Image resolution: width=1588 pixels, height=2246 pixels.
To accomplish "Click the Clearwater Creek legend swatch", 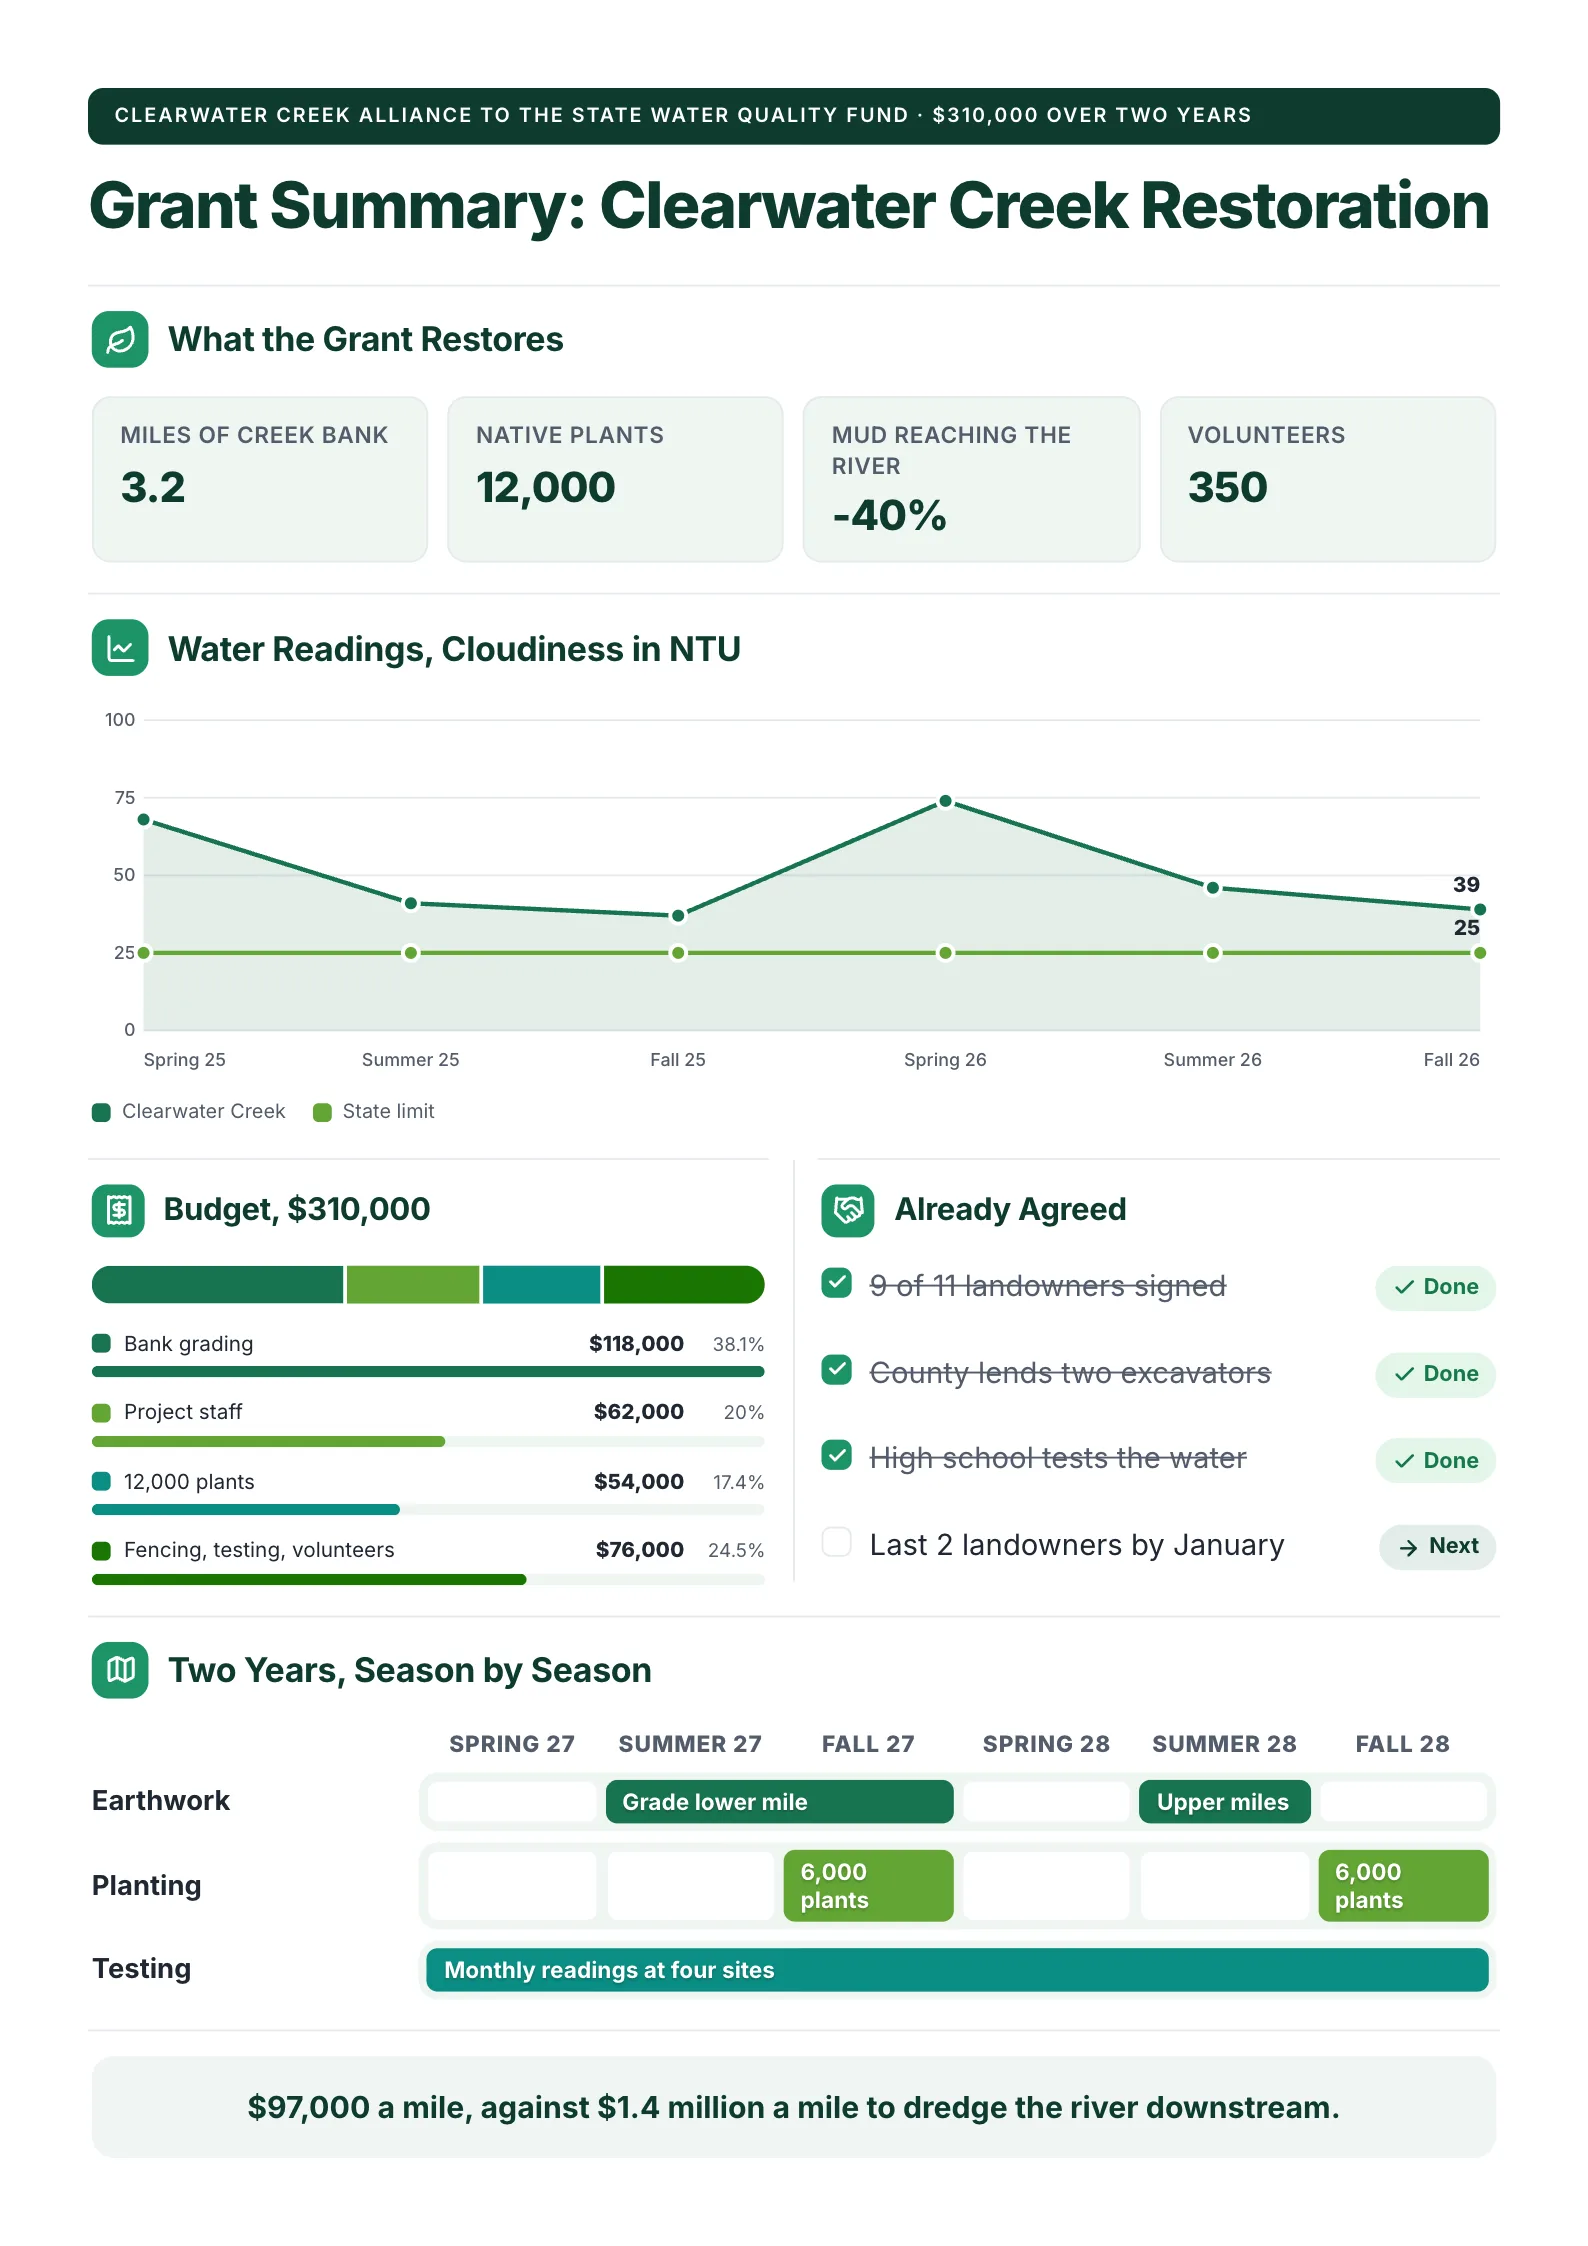I will click(x=101, y=1112).
